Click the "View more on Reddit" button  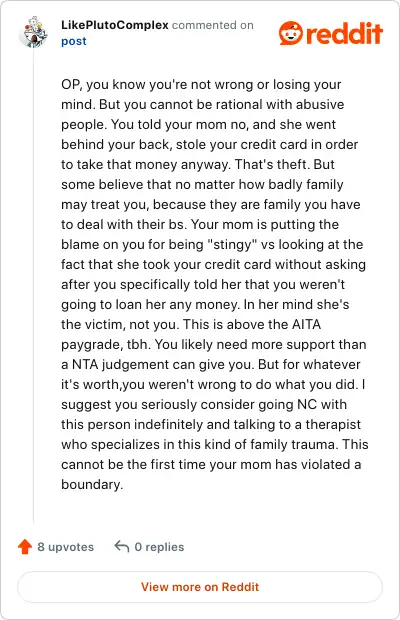tap(200, 587)
